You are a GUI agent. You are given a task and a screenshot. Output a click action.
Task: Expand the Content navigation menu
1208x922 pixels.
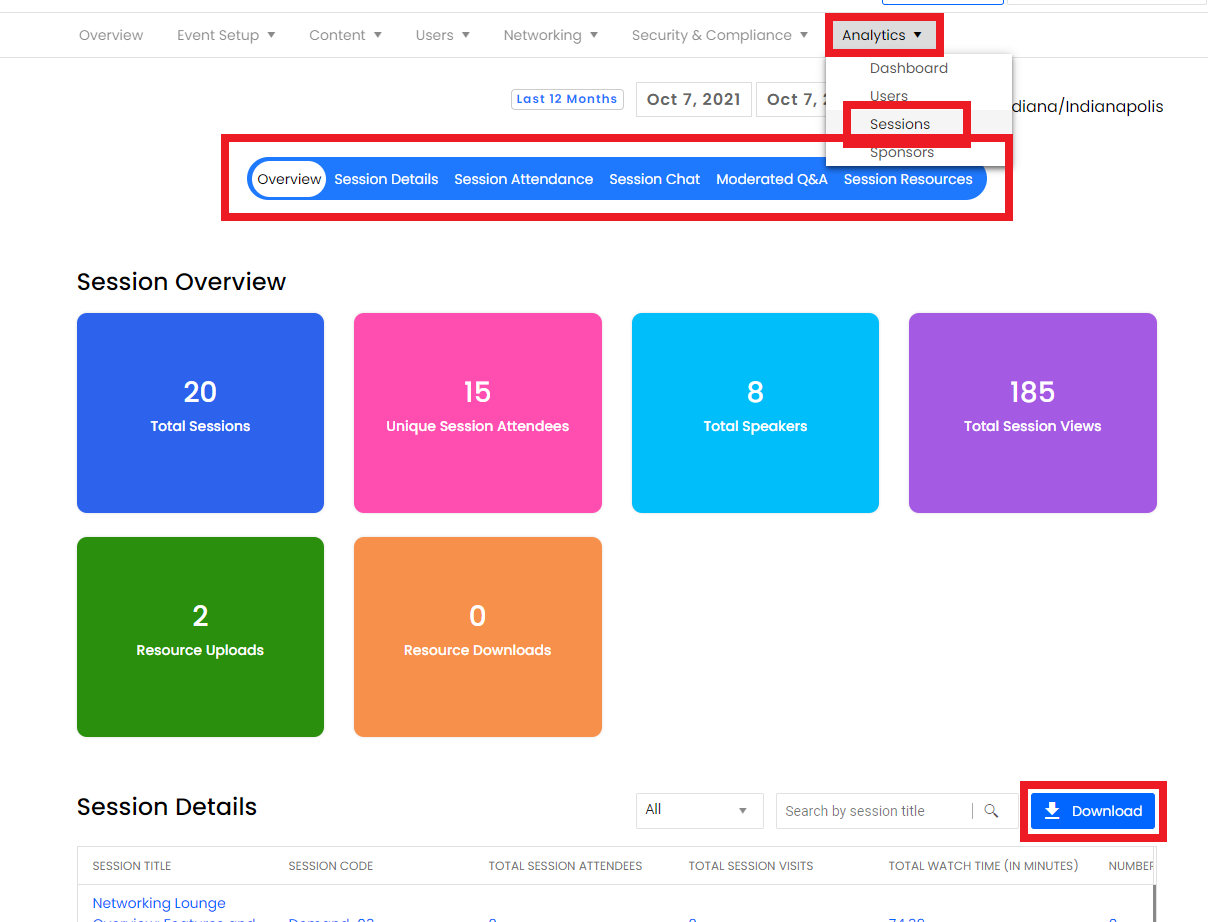344,34
